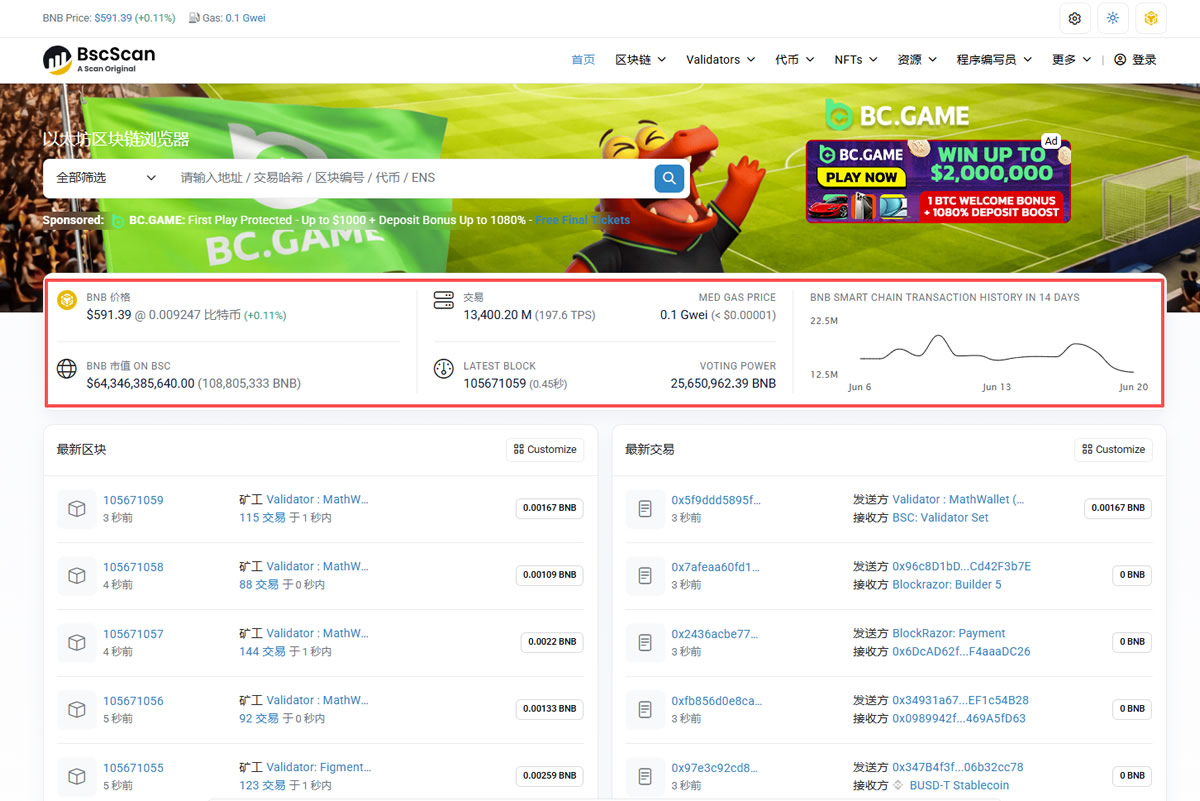Open BSC: Validator Set recipient link
The image size is (1200, 801).
pyautogui.click(x=940, y=518)
